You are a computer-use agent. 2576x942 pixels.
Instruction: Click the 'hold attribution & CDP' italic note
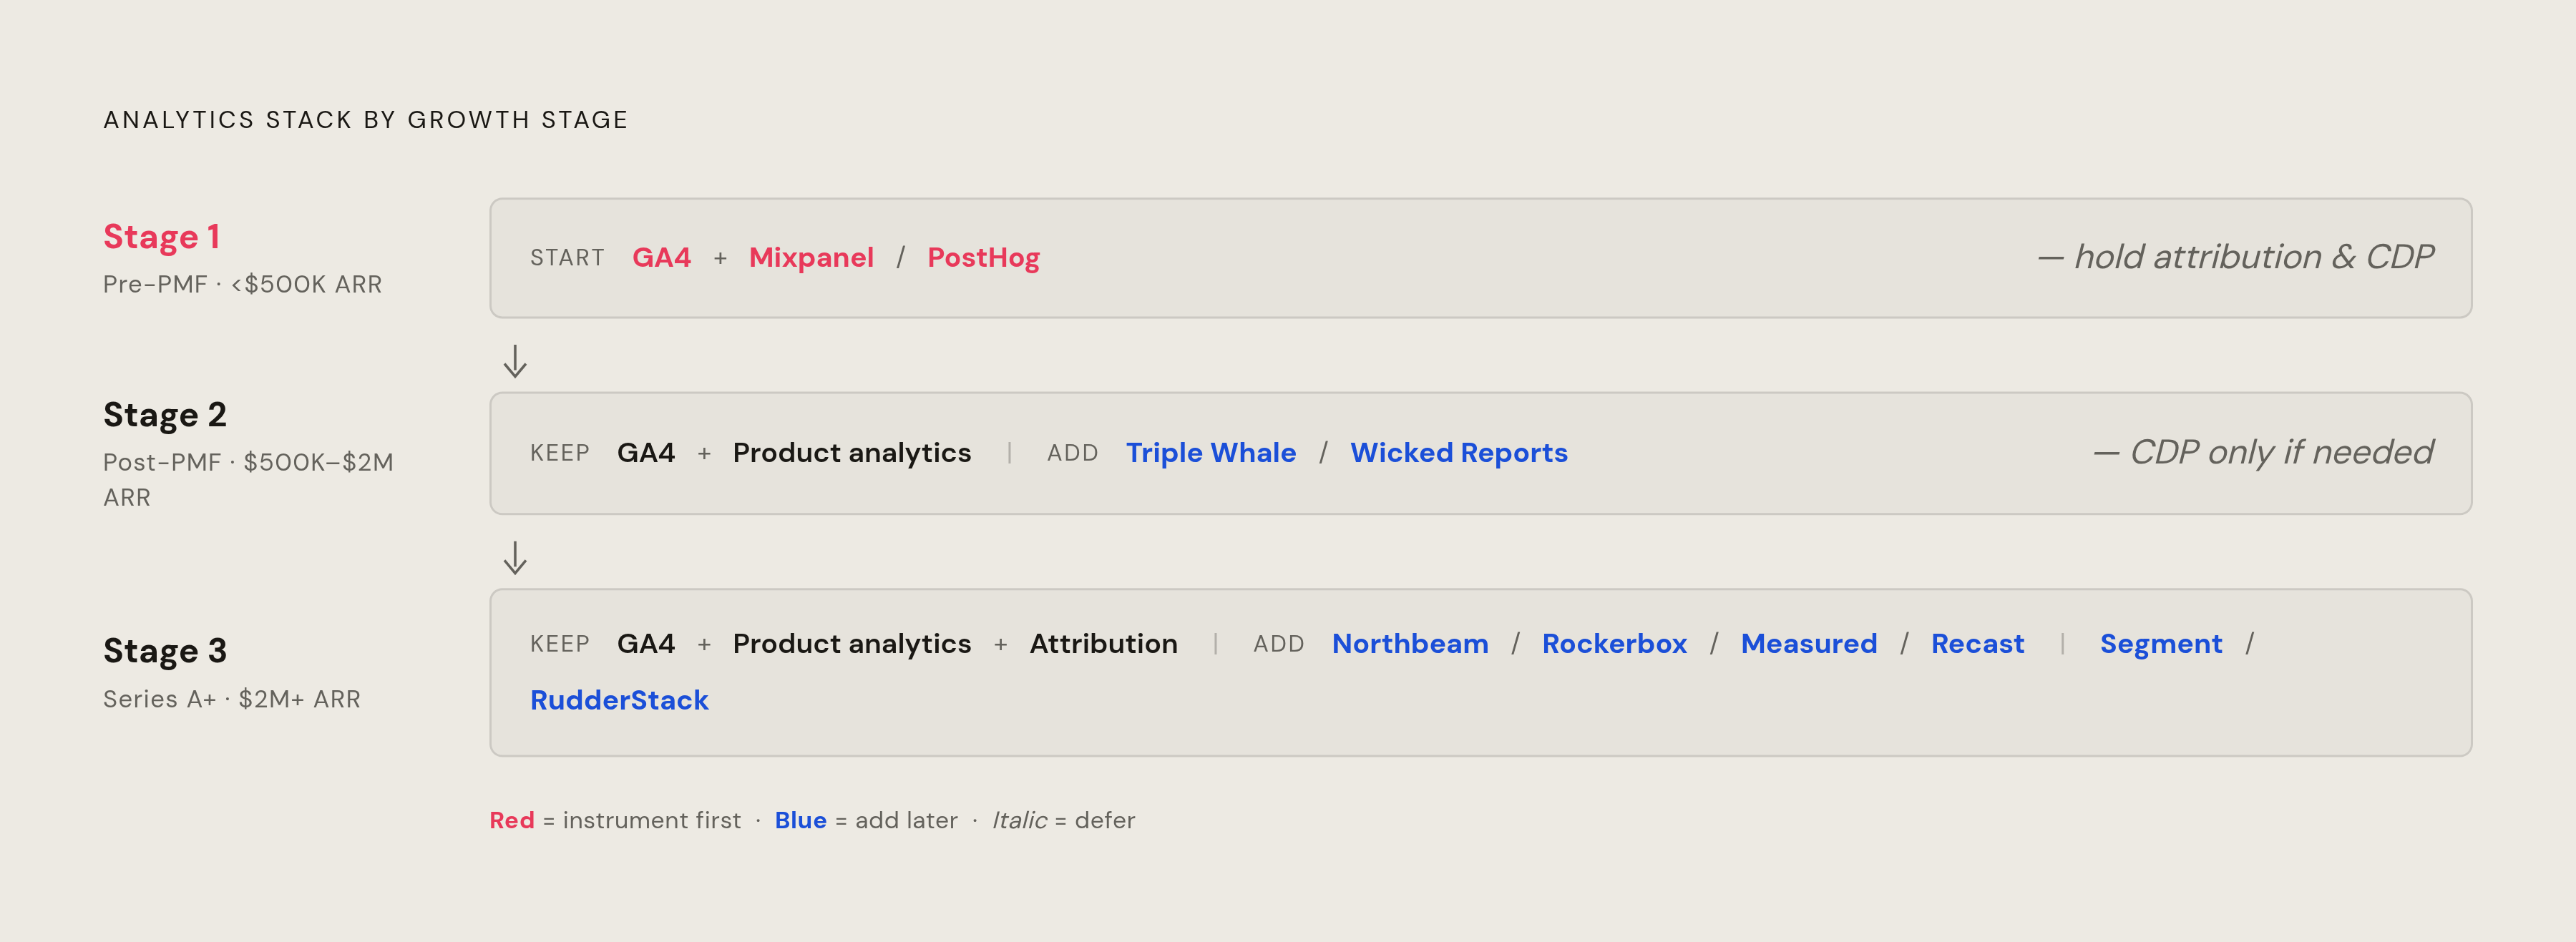tap(2235, 257)
